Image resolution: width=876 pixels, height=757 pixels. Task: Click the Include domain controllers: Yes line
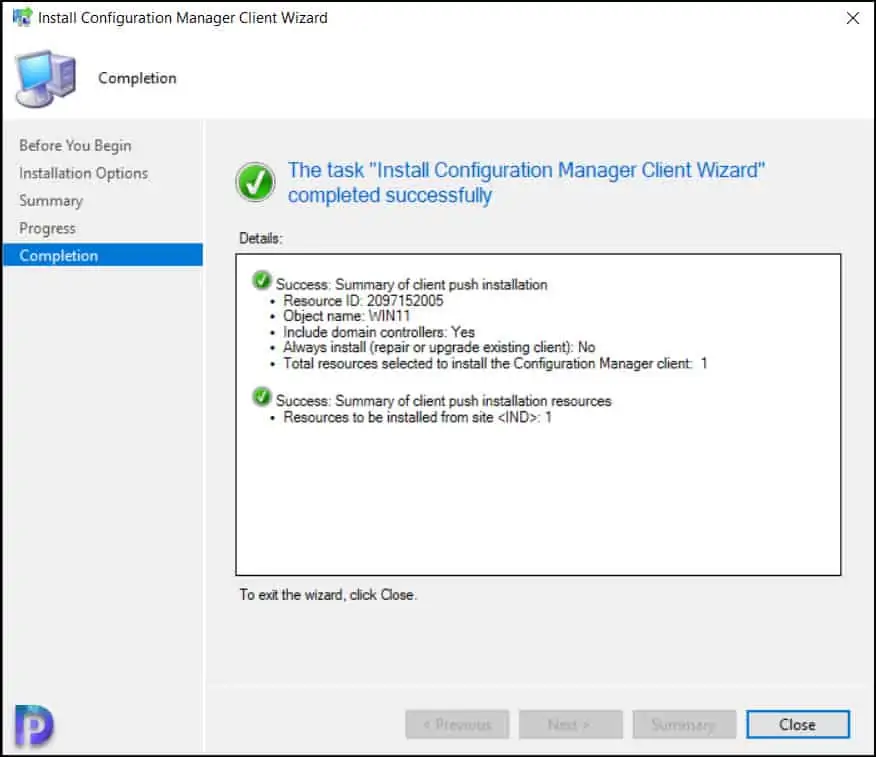point(379,332)
